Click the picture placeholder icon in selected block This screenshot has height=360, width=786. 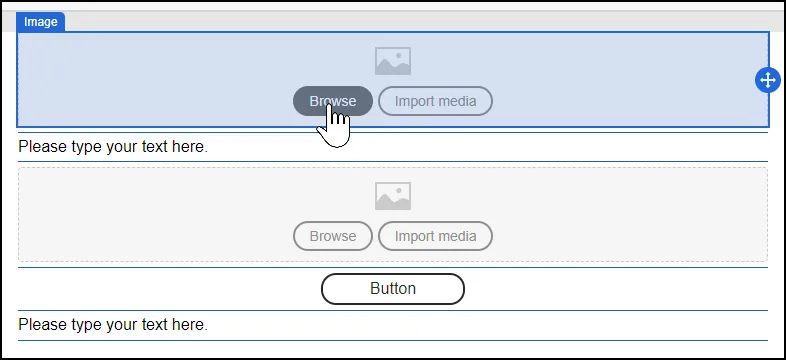393,61
